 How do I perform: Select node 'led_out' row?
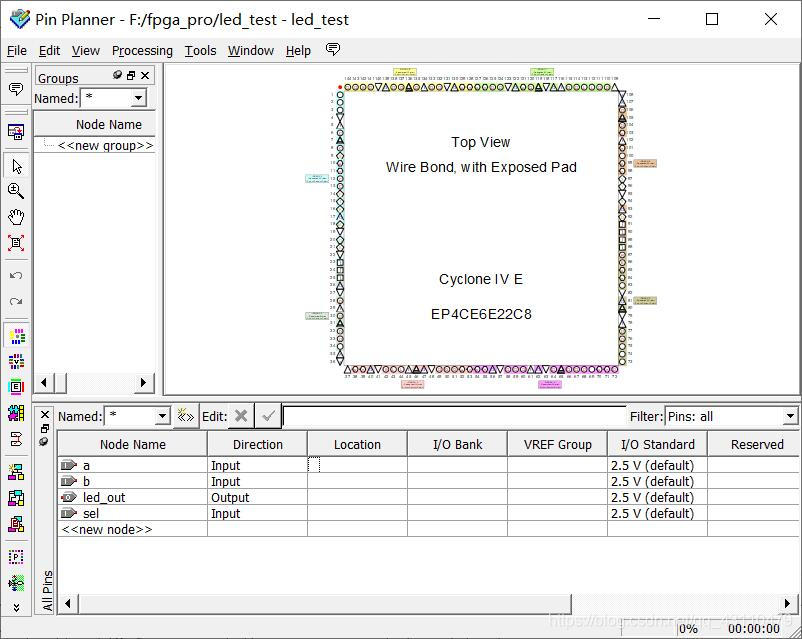(132, 497)
